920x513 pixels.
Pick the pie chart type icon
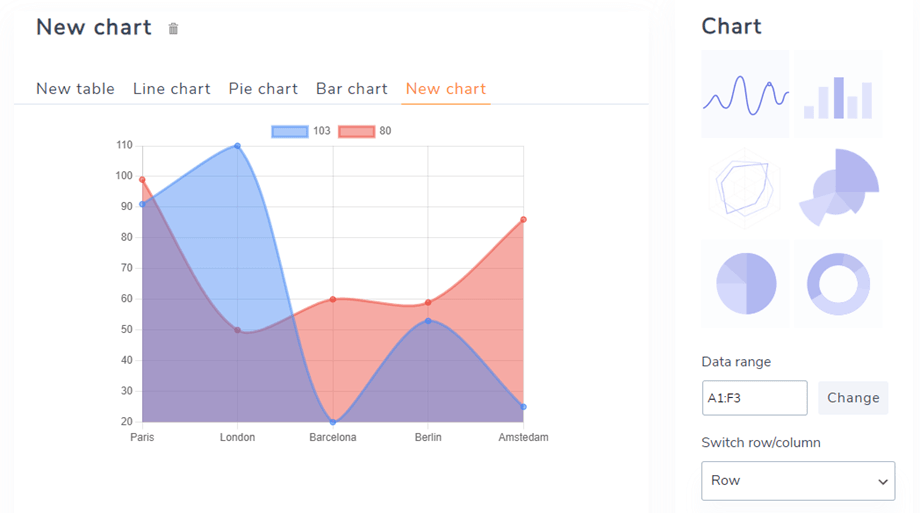(745, 283)
